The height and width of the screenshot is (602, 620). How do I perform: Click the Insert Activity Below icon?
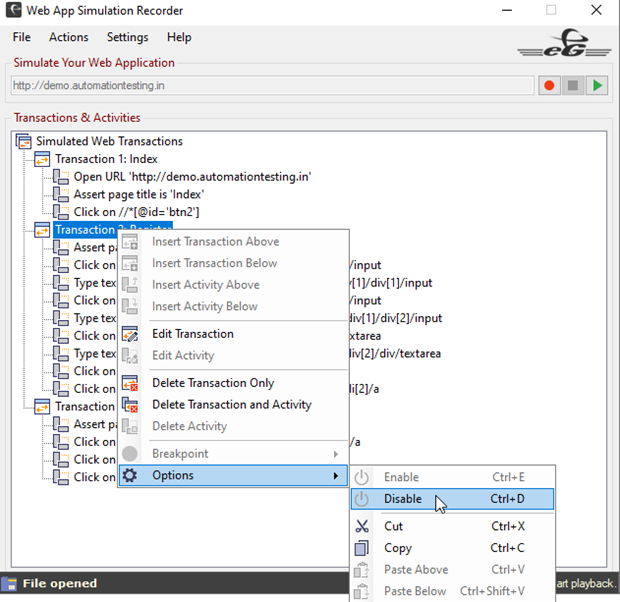pos(130,306)
